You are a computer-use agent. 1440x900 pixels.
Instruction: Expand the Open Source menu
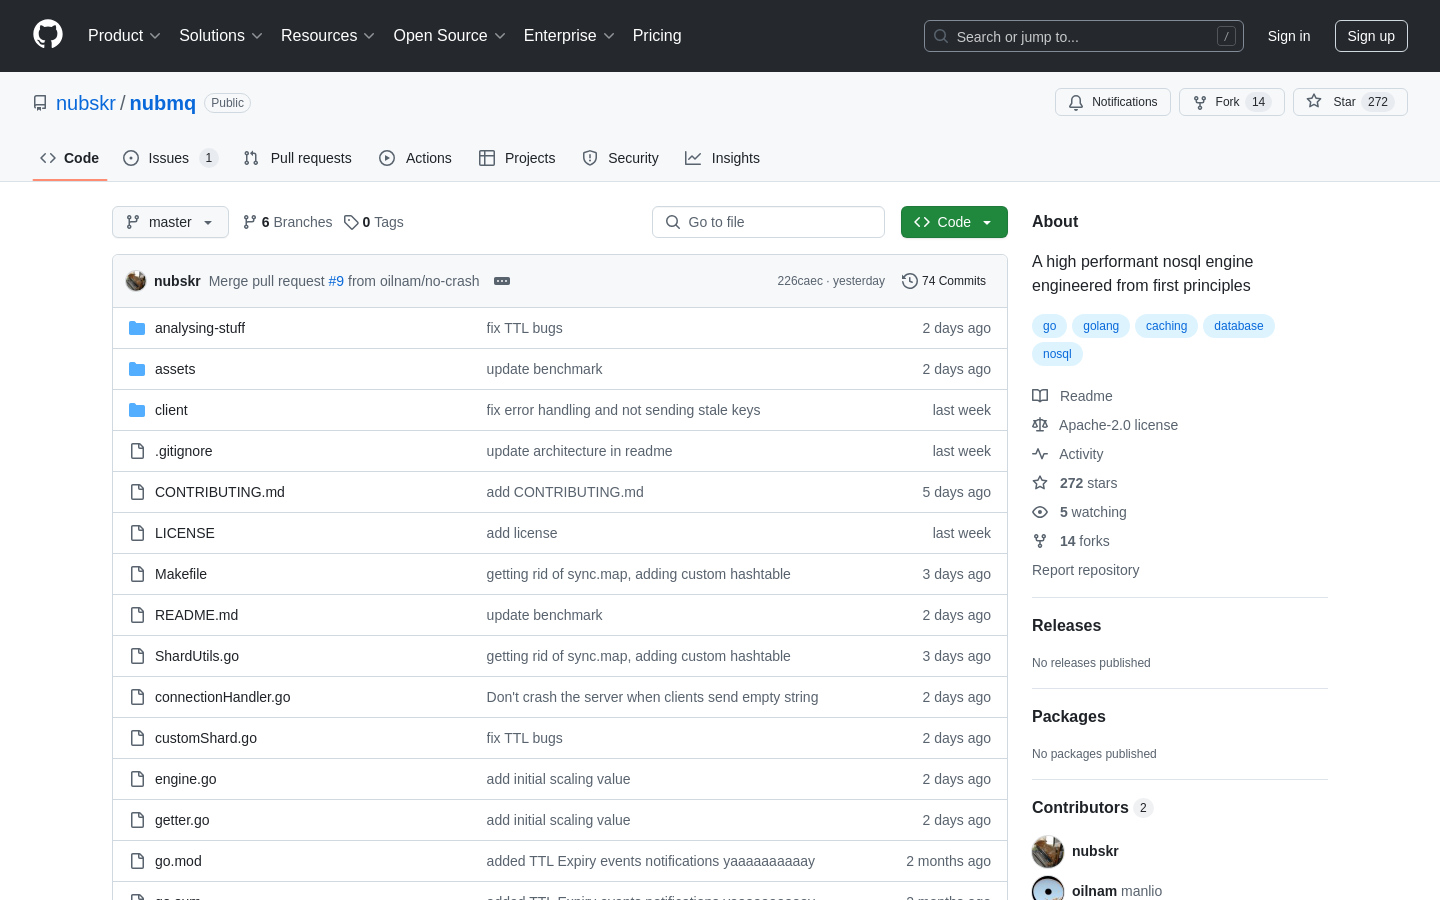coord(450,36)
